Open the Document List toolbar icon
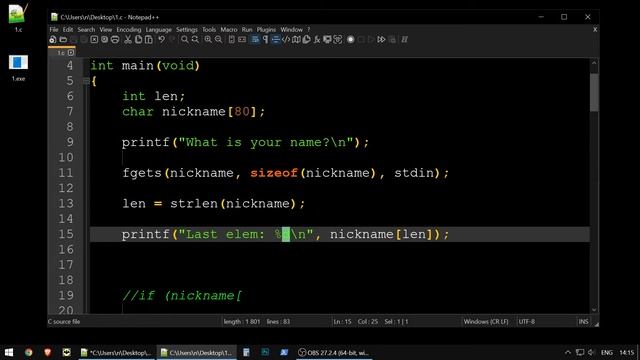The height and width of the screenshot is (360, 640). [x=306, y=40]
